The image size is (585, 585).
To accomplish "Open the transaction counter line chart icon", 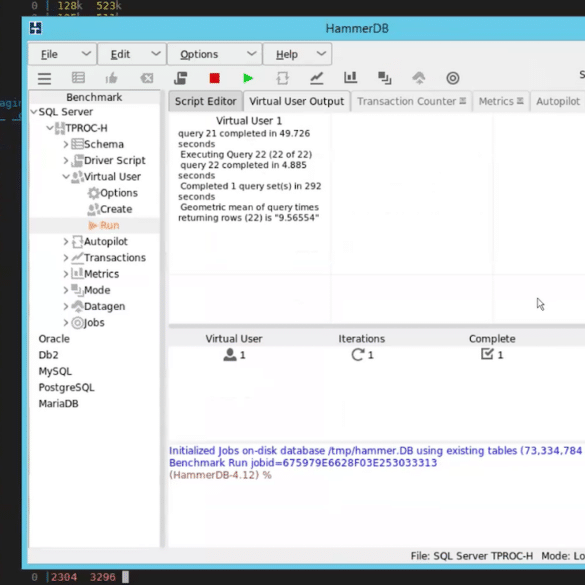I will pos(316,78).
